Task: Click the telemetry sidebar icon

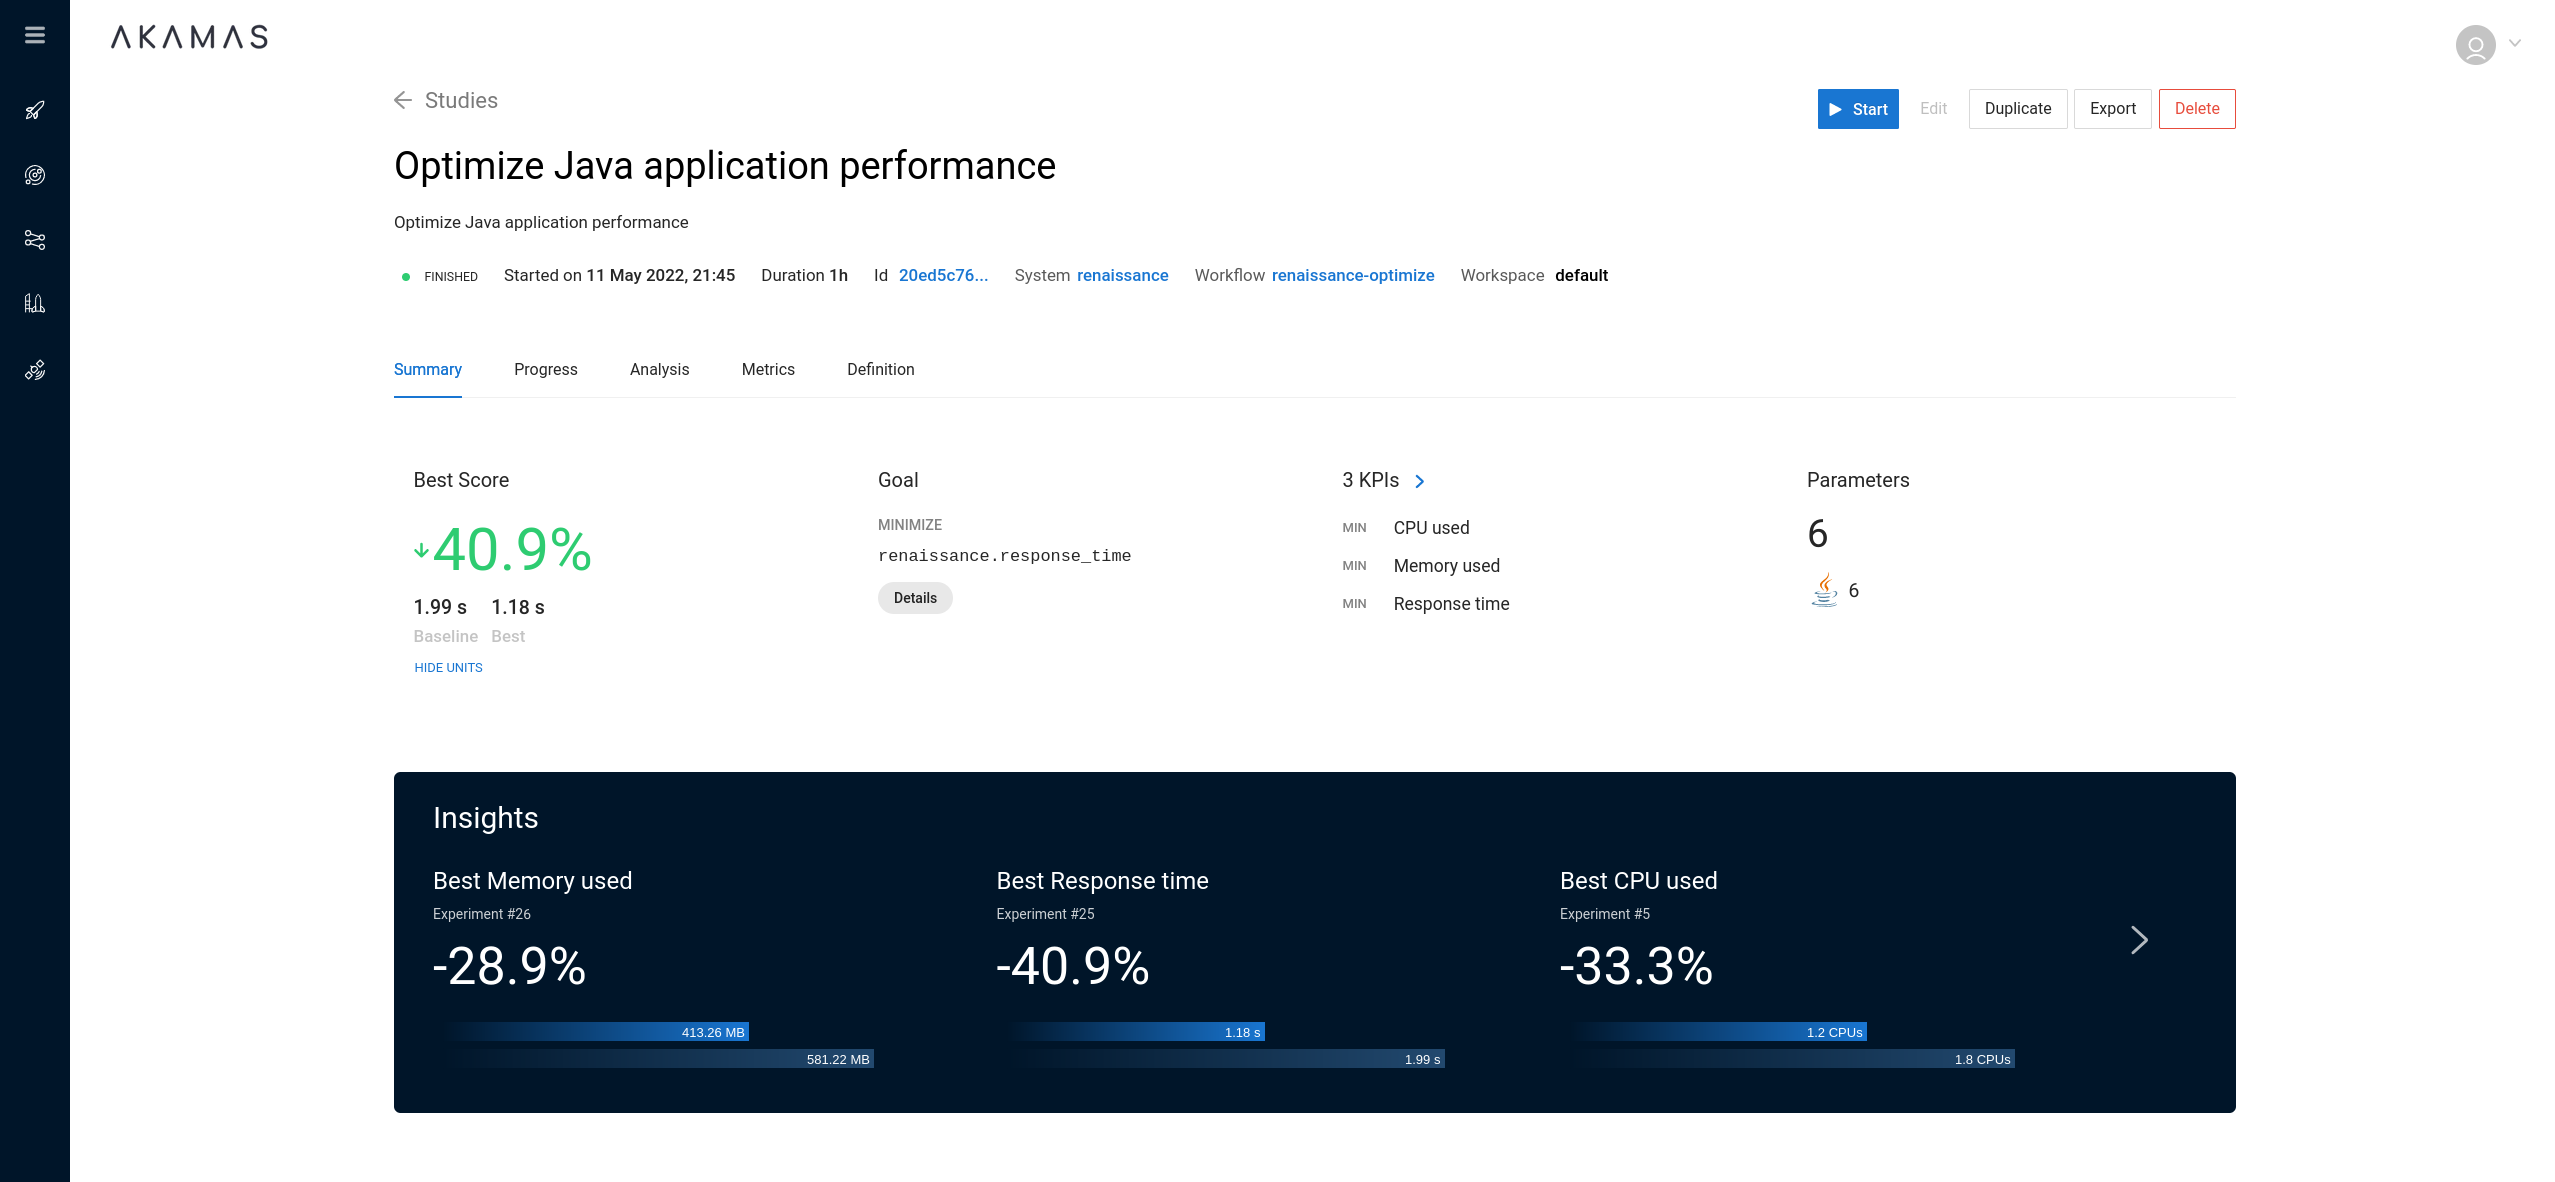Action: click(x=35, y=304)
